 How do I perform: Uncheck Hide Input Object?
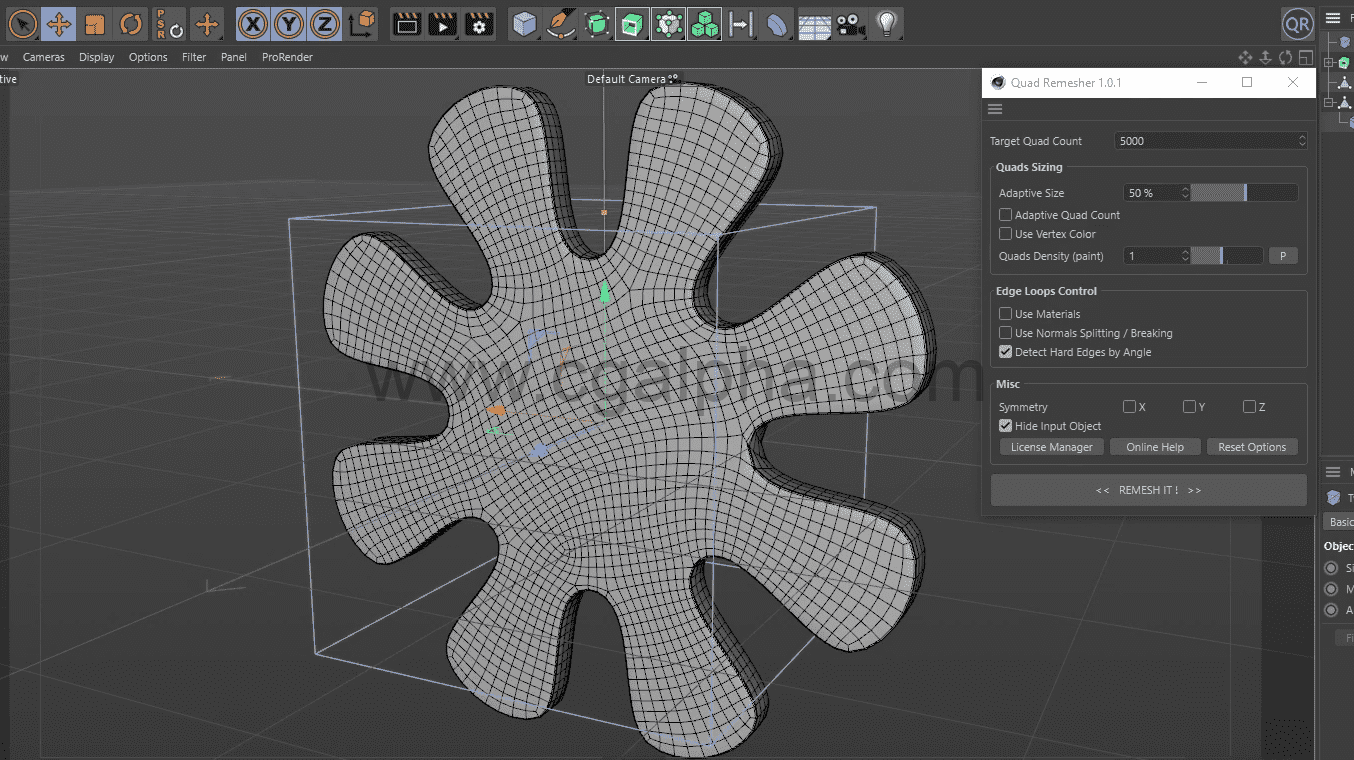(x=1005, y=425)
